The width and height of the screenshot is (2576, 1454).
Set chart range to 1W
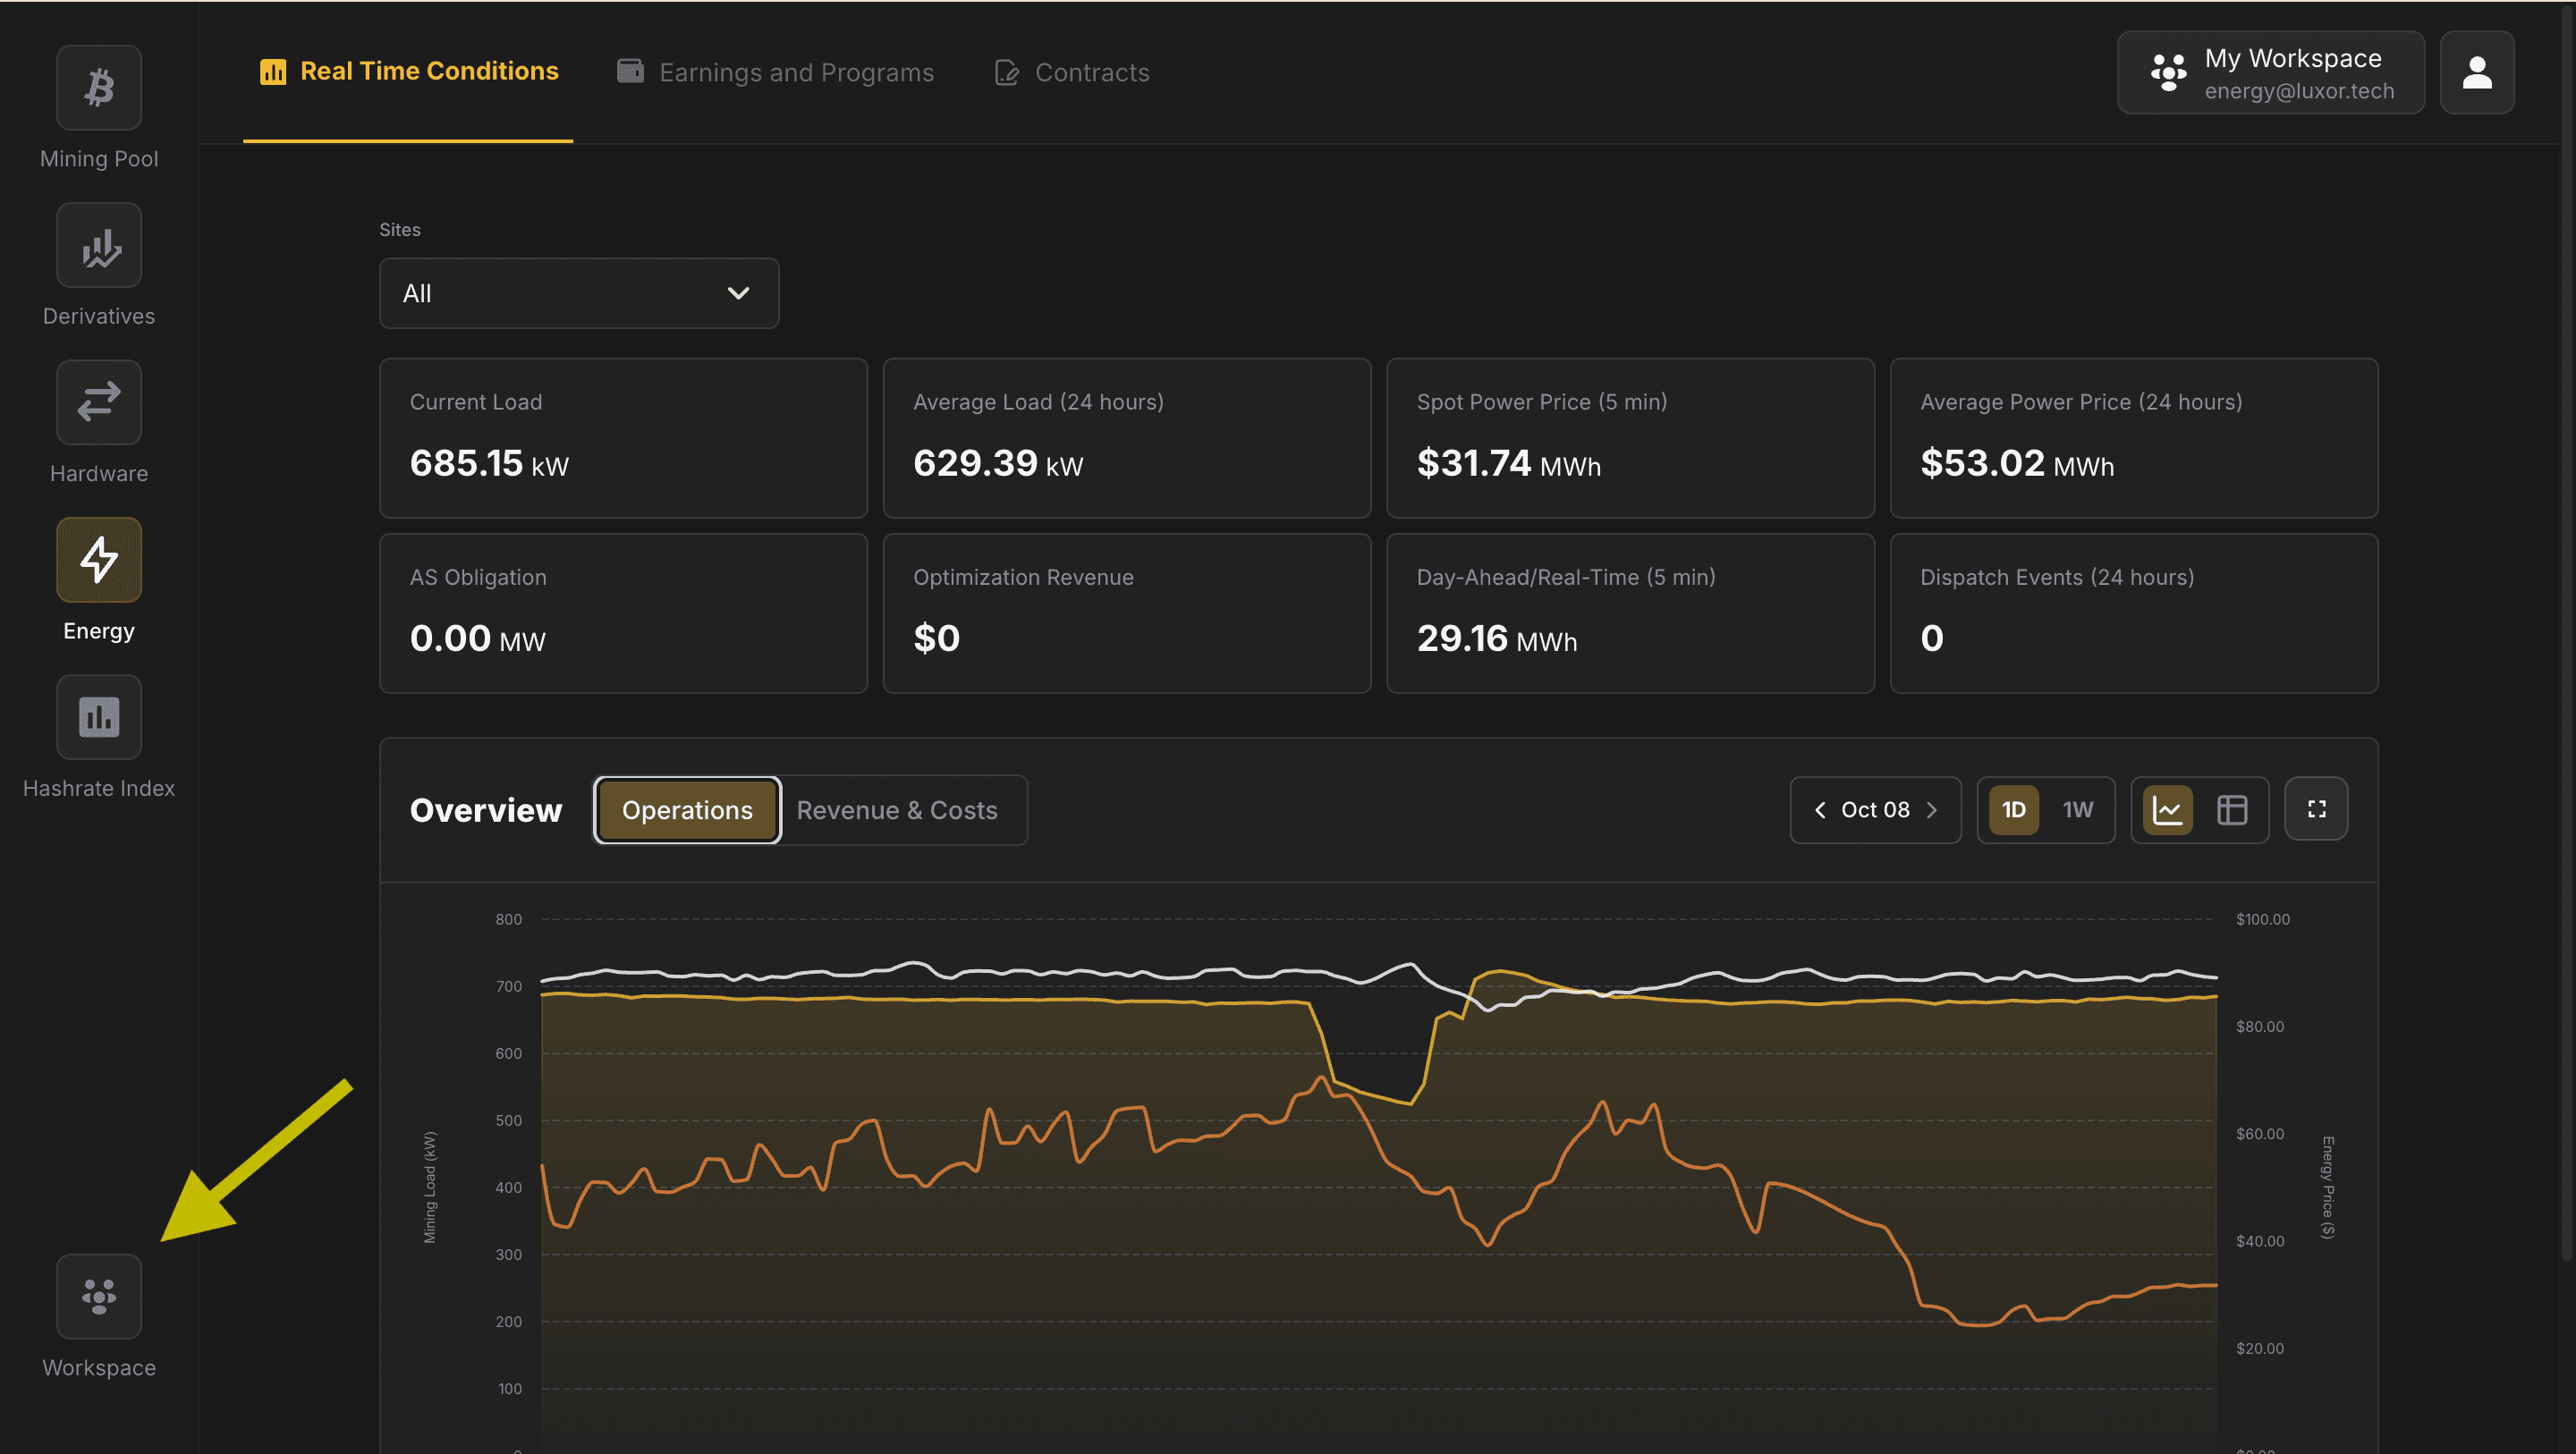pyautogui.click(x=2077, y=809)
